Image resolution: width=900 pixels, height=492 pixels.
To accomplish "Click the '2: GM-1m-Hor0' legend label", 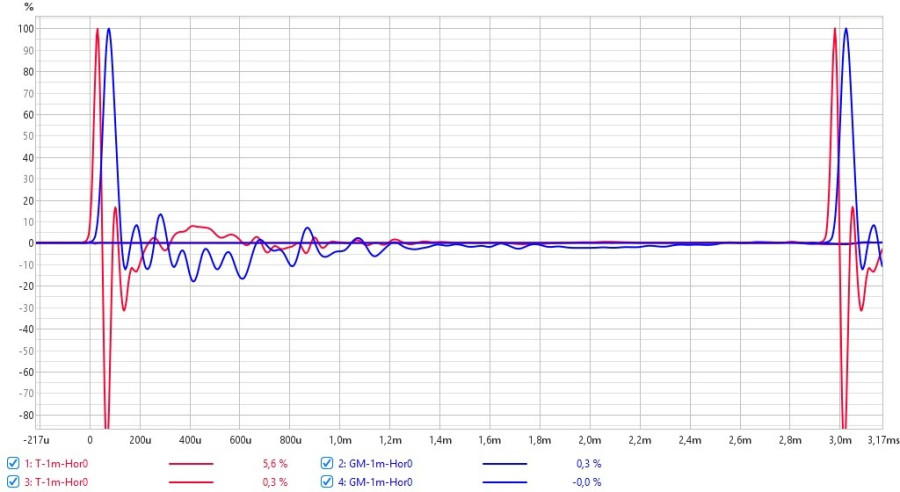I will (x=375, y=464).
